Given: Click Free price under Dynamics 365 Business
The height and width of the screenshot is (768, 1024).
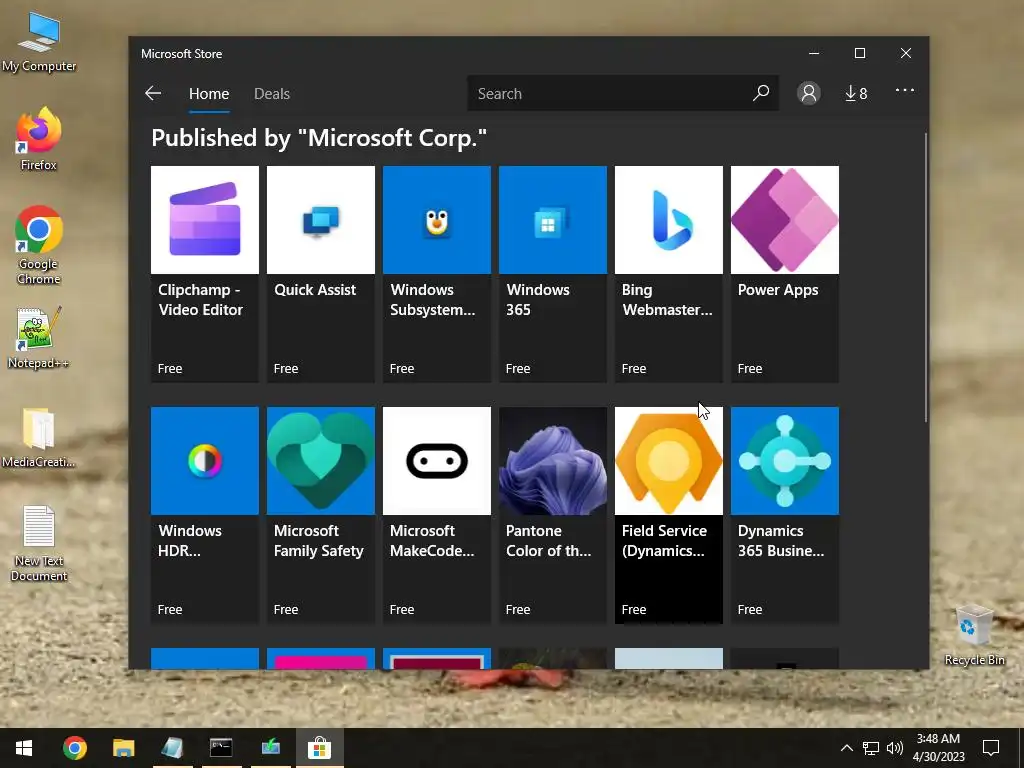Looking at the screenshot, I should [x=750, y=609].
